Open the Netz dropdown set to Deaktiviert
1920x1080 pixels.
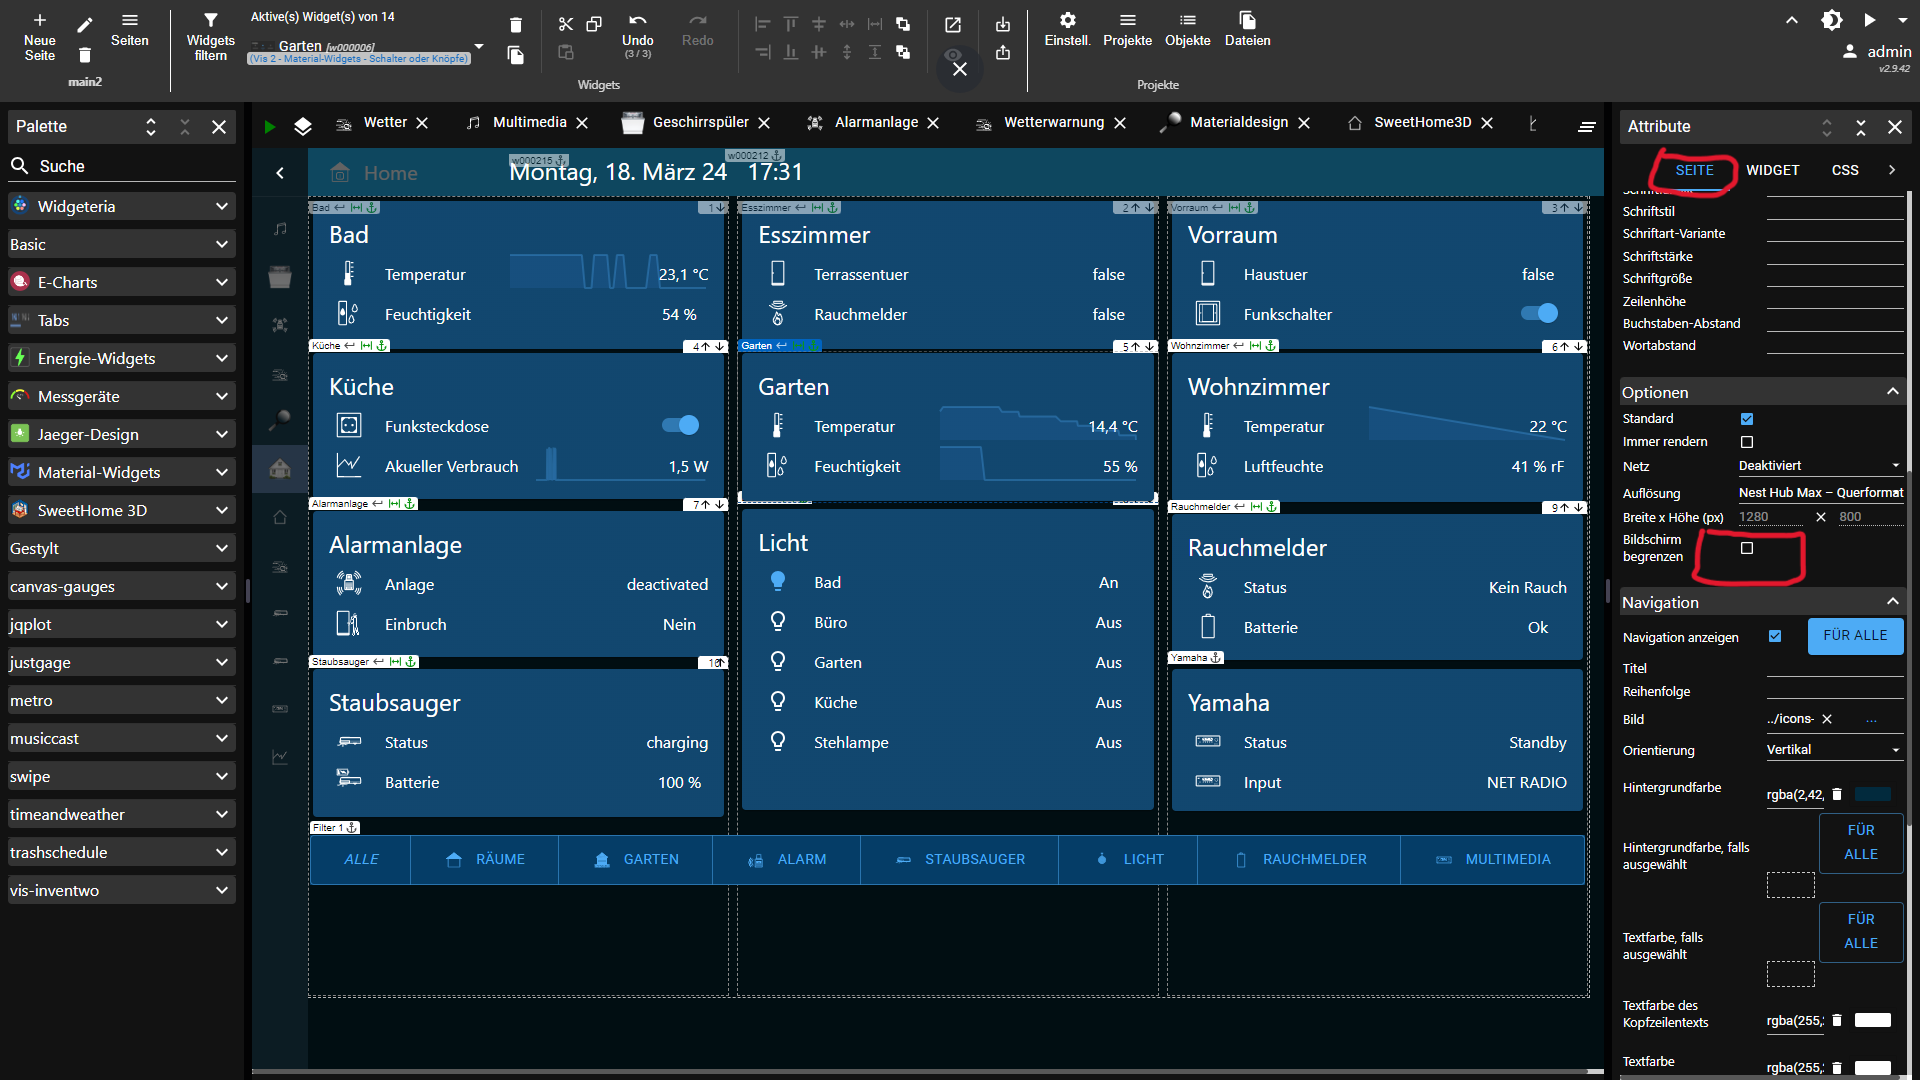point(1819,466)
